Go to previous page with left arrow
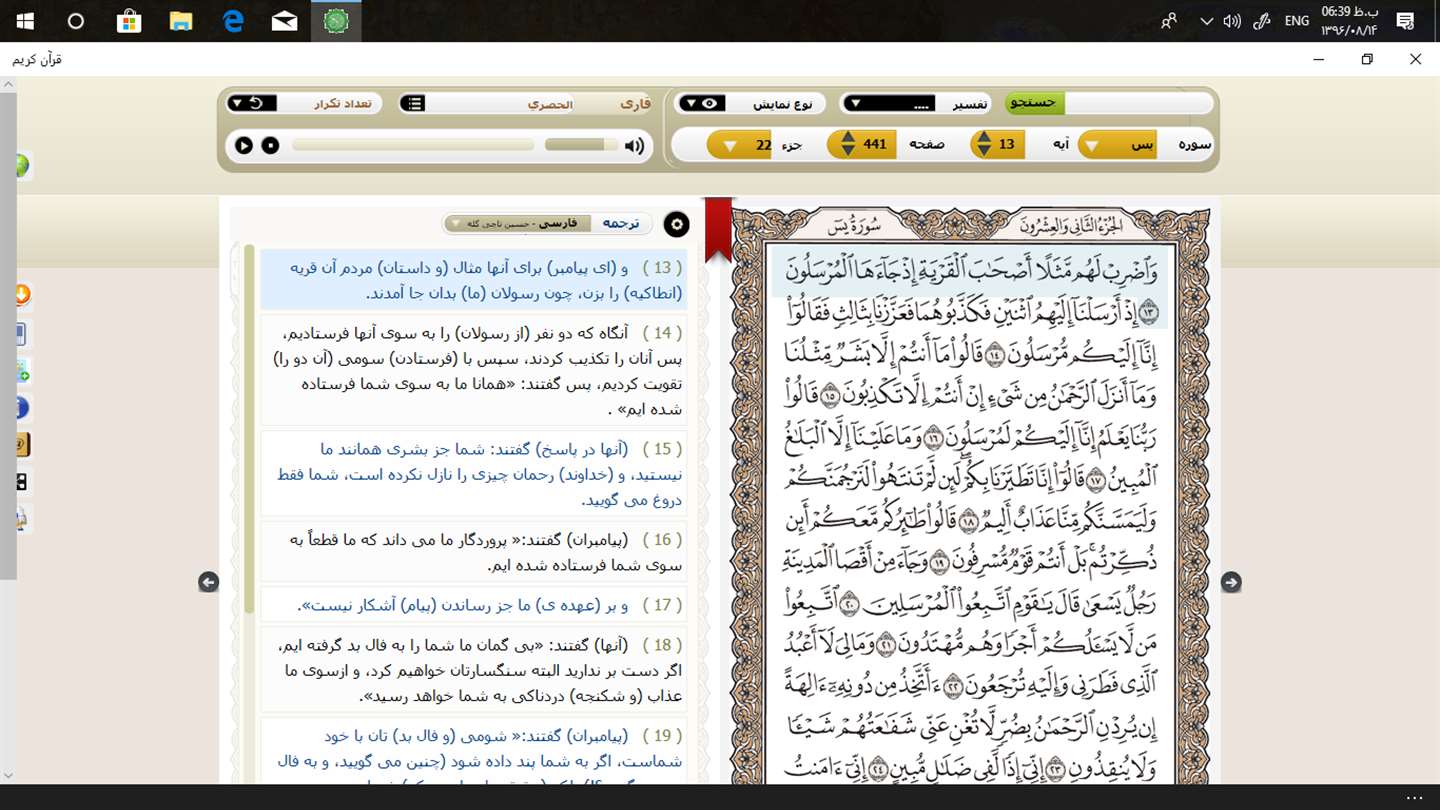 point(208,582)
